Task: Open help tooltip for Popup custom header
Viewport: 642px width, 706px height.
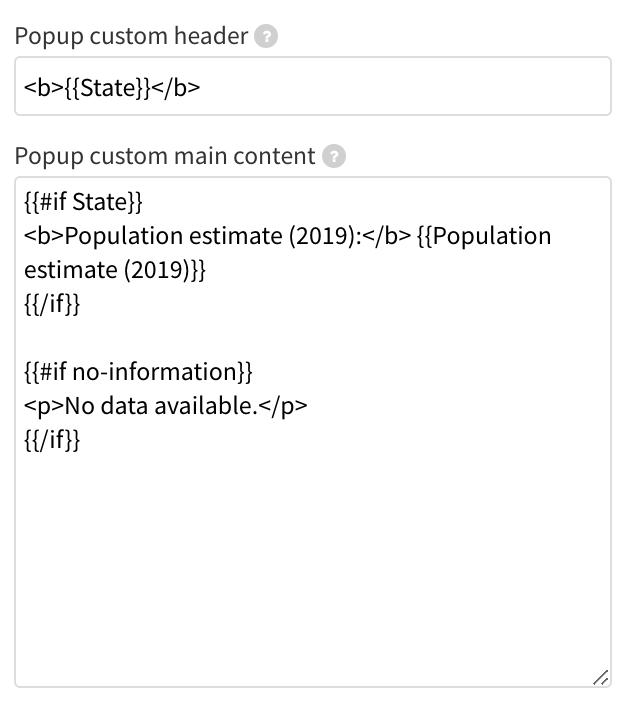Action: [x=266, y=36]
